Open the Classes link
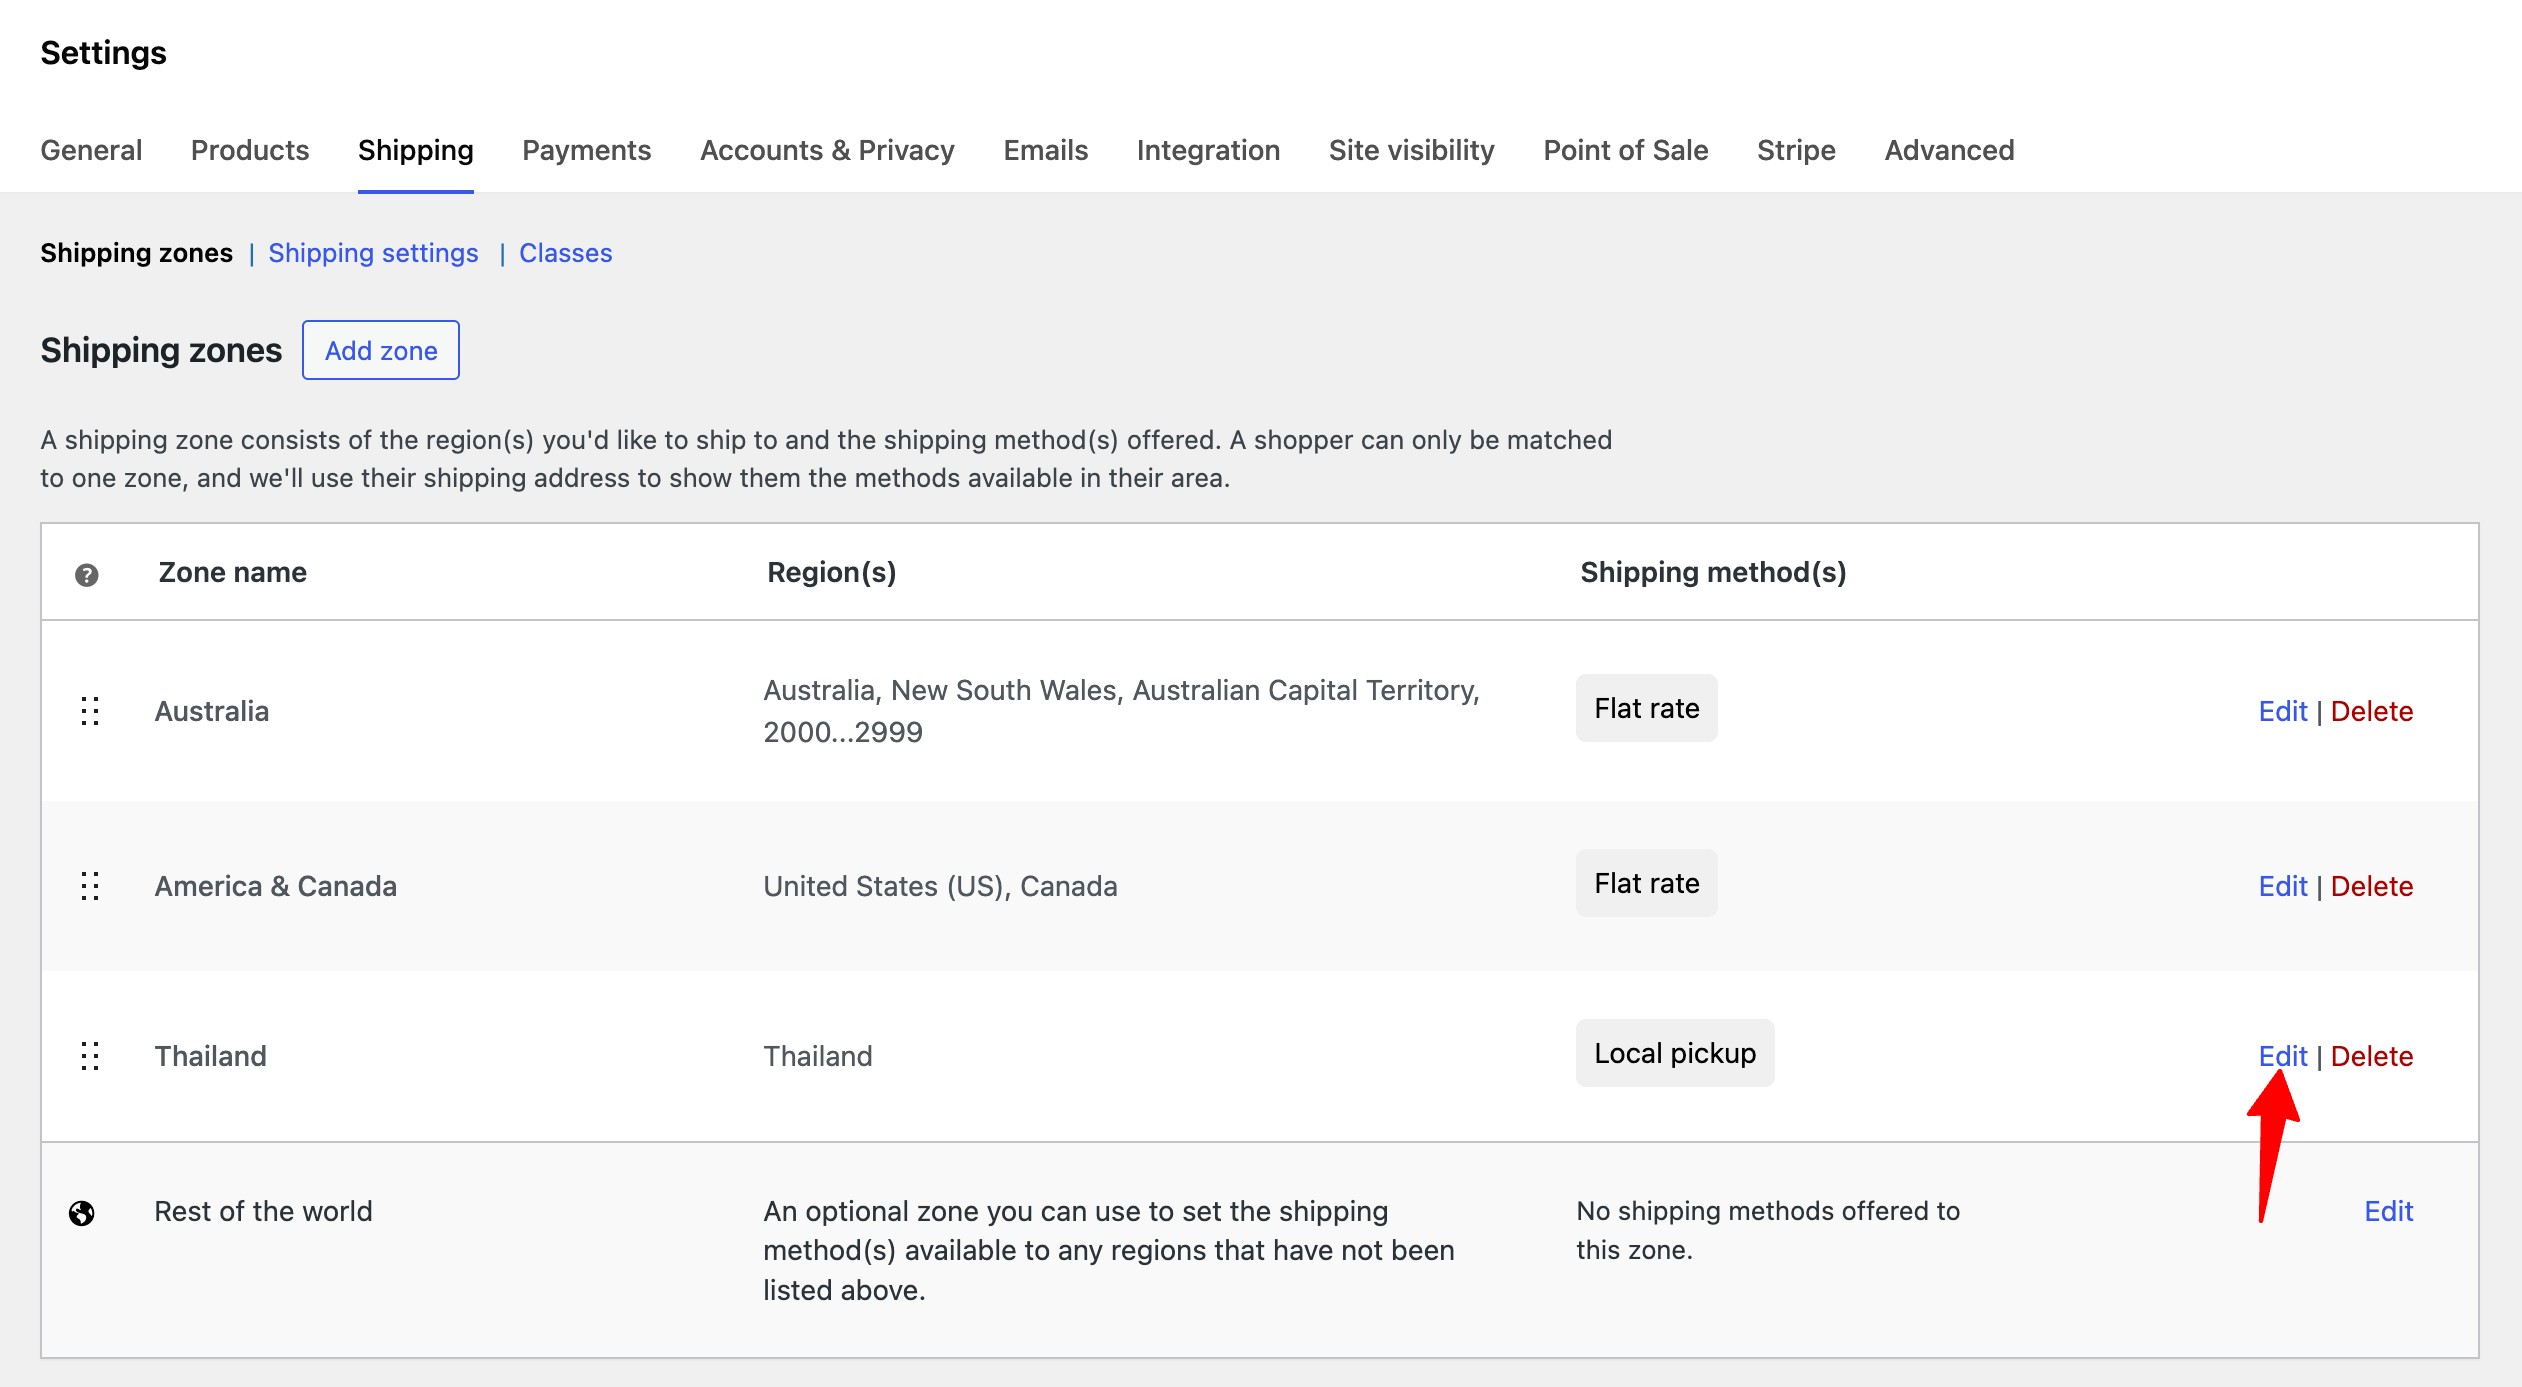Image resolution: width=2522 pixels, height=1387 pixels. tap(565, 253)
